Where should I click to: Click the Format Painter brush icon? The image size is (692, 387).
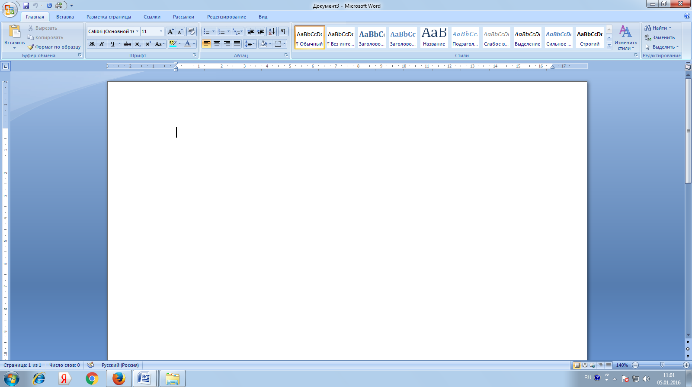pyautogui.click(x=31, y=47)
